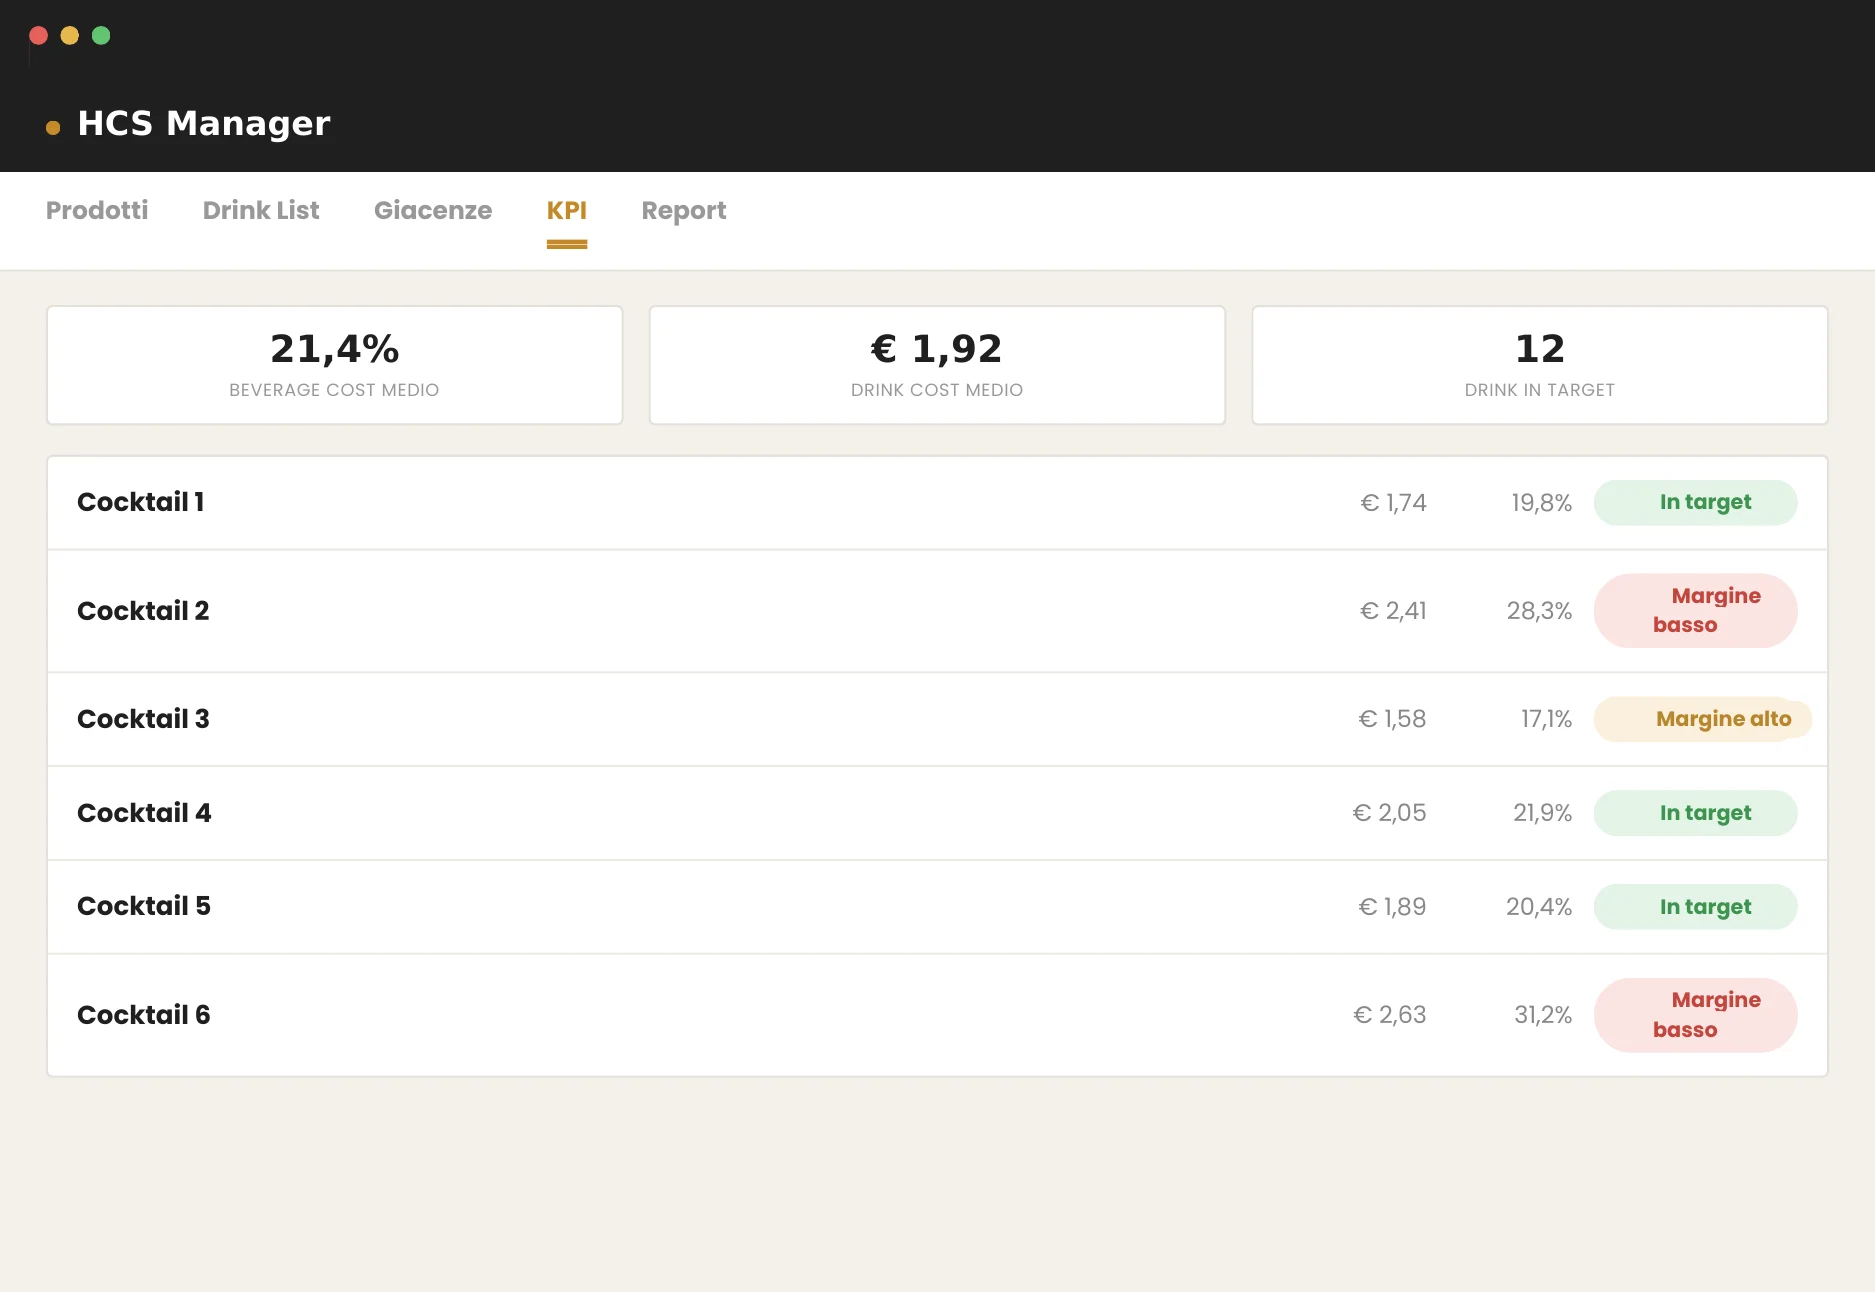
Task: Click the € 1,58 cost value
Action: (1392, 719)
